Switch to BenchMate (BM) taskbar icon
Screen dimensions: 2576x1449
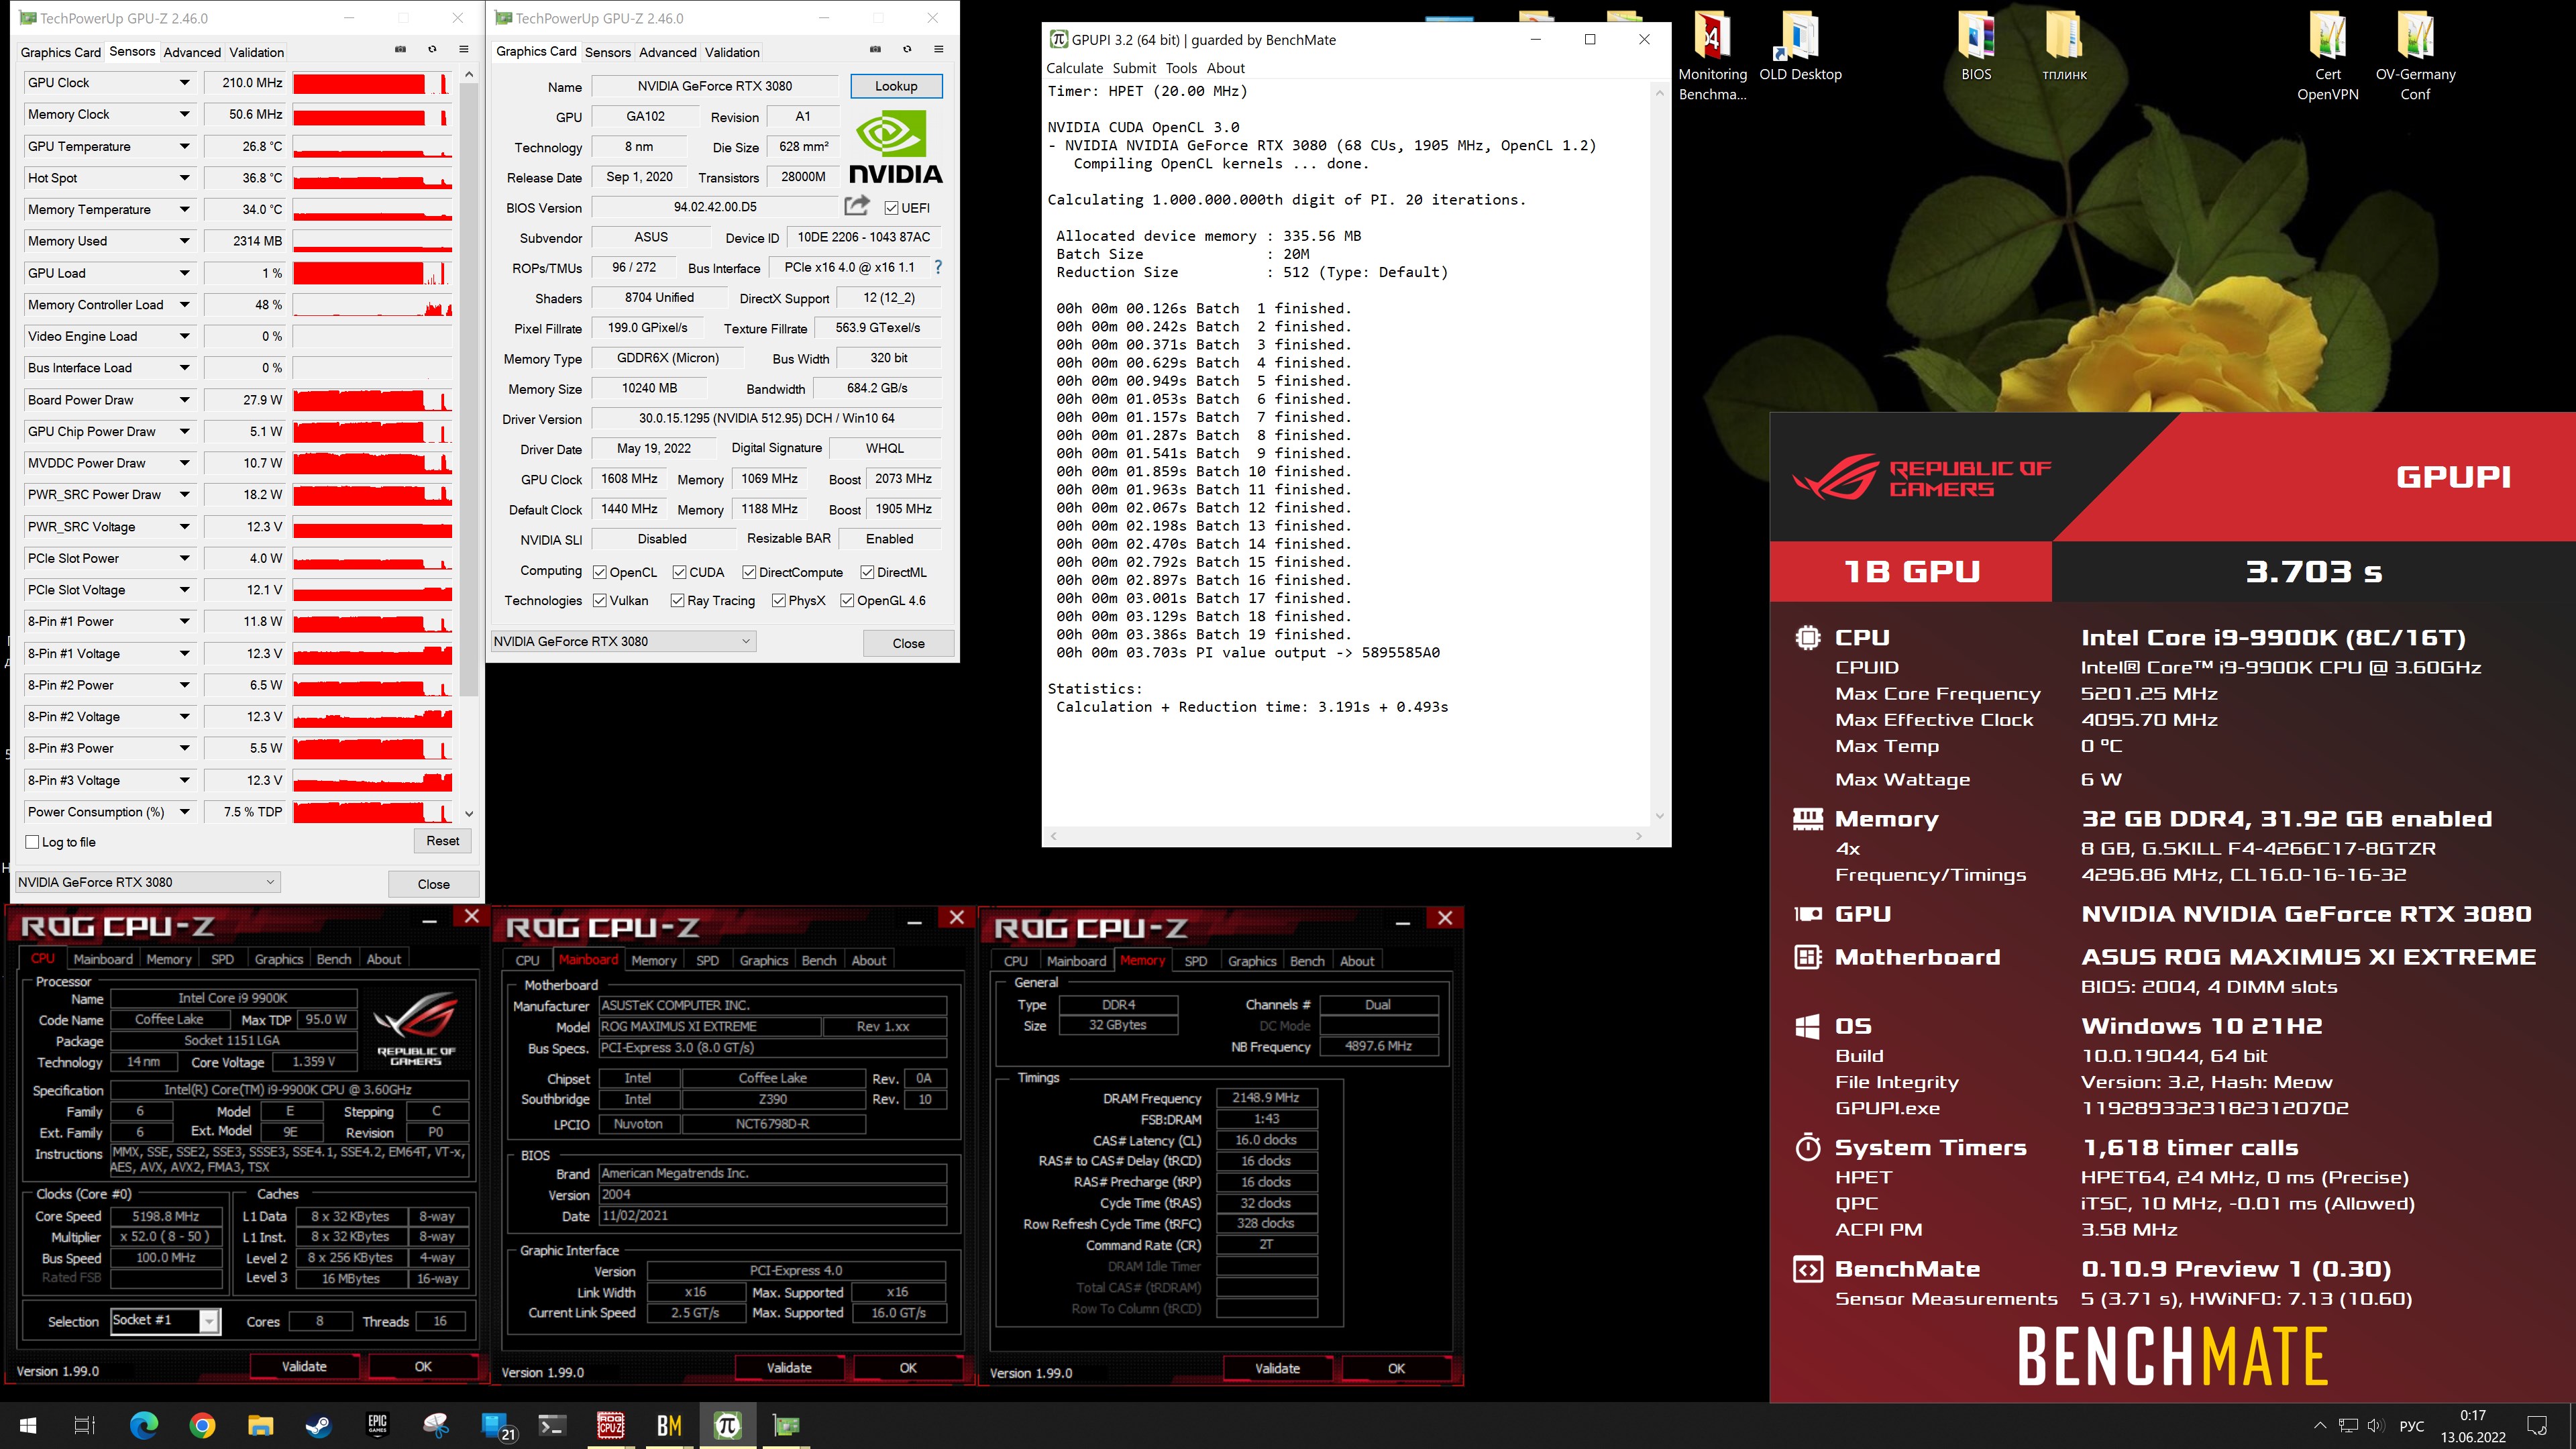click(668, 1425)
